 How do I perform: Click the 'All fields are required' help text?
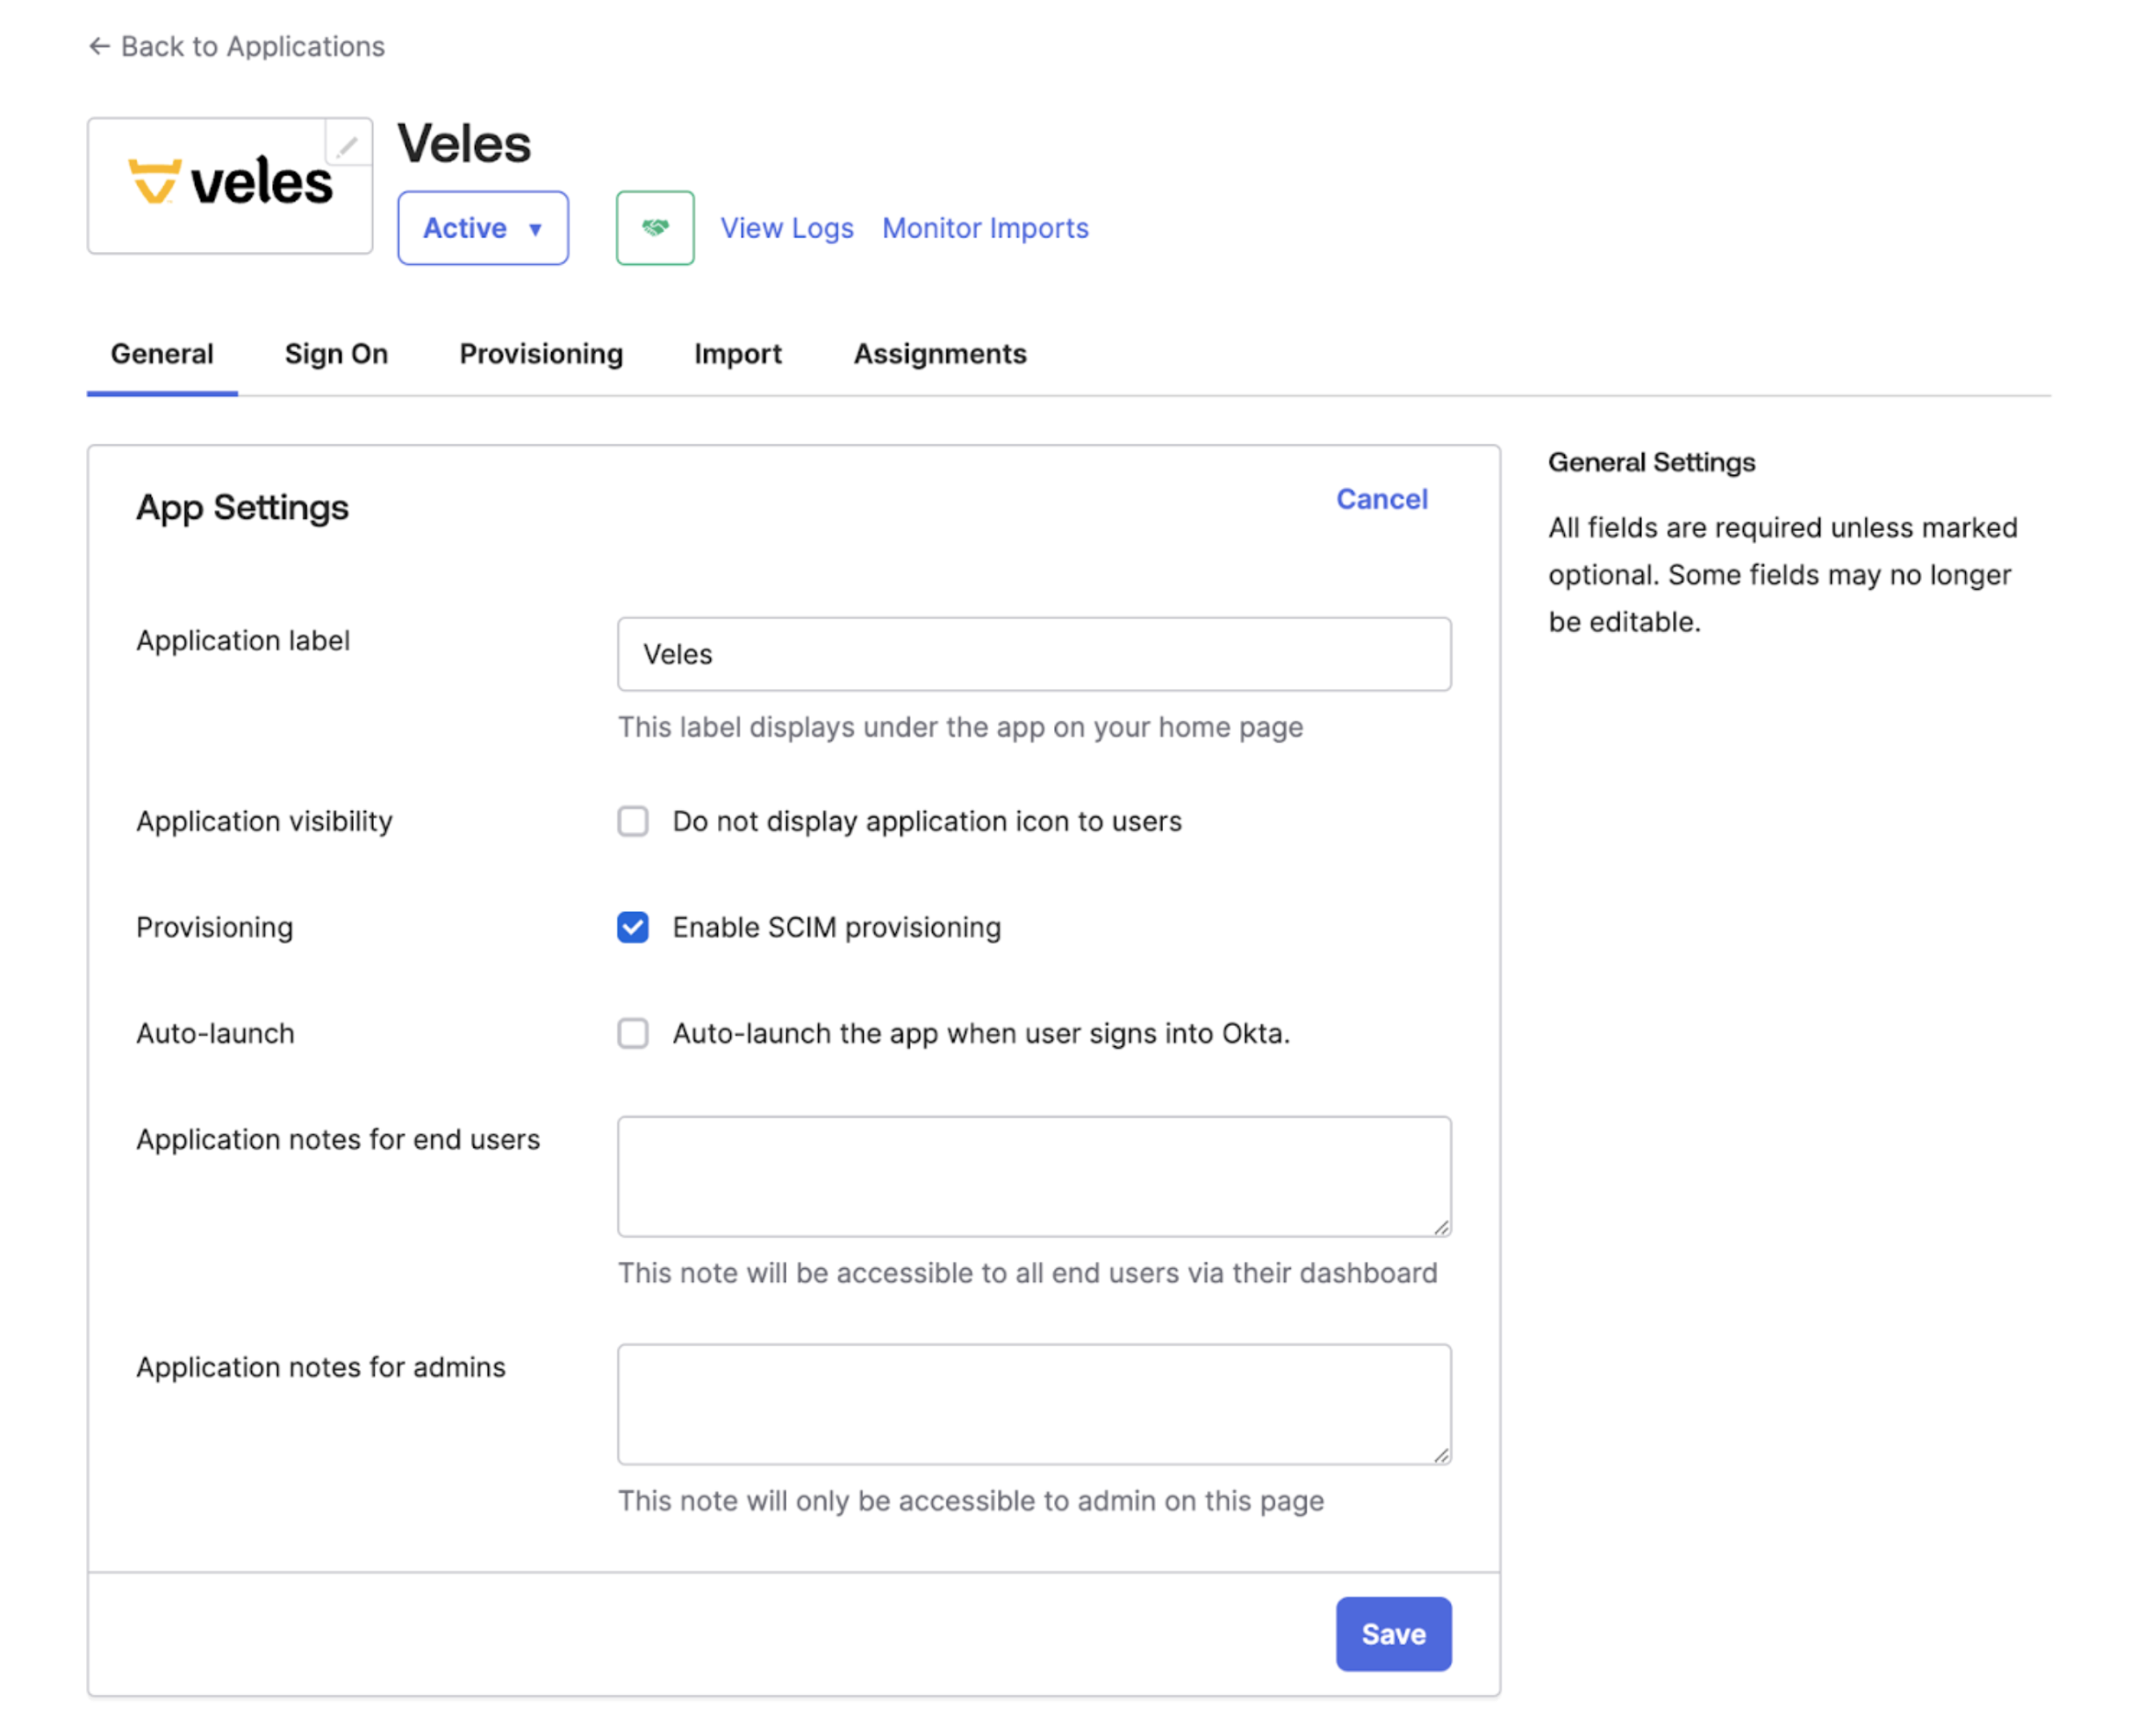tap(1783, 575)
